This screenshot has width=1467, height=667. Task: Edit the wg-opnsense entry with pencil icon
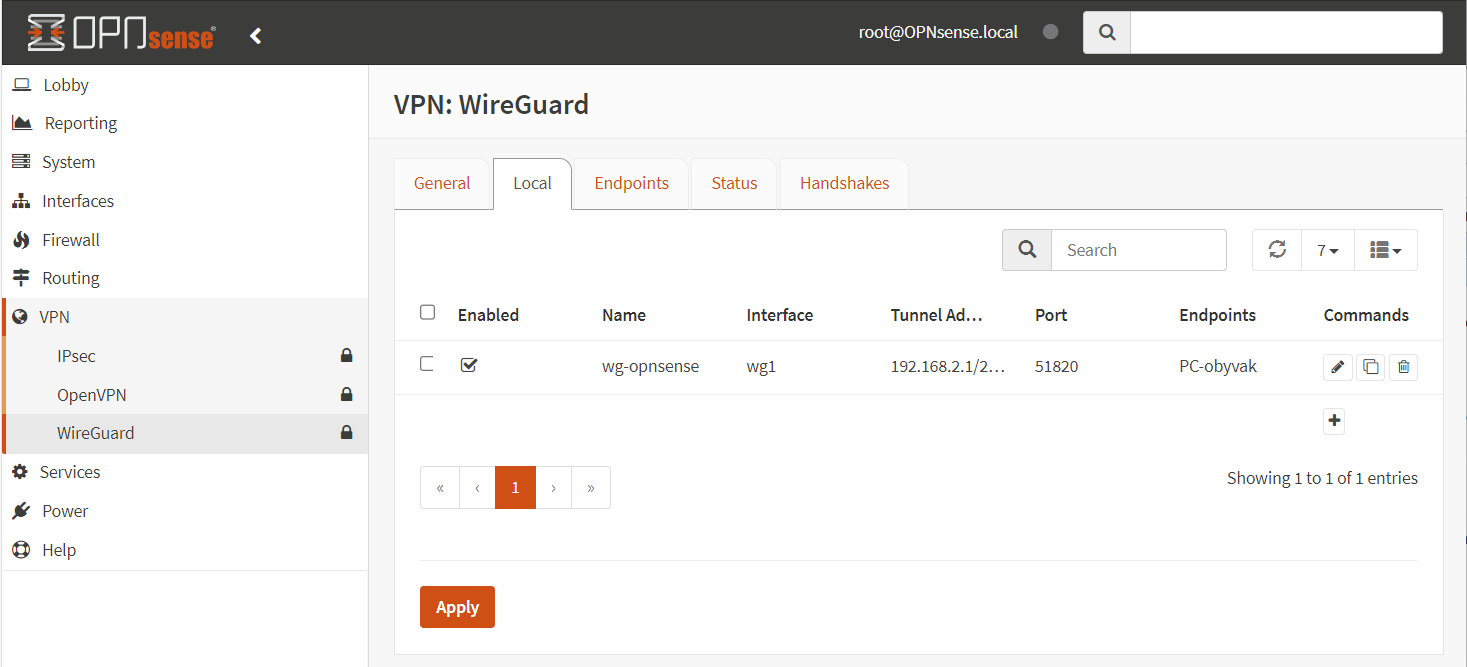click(1337, 367)
